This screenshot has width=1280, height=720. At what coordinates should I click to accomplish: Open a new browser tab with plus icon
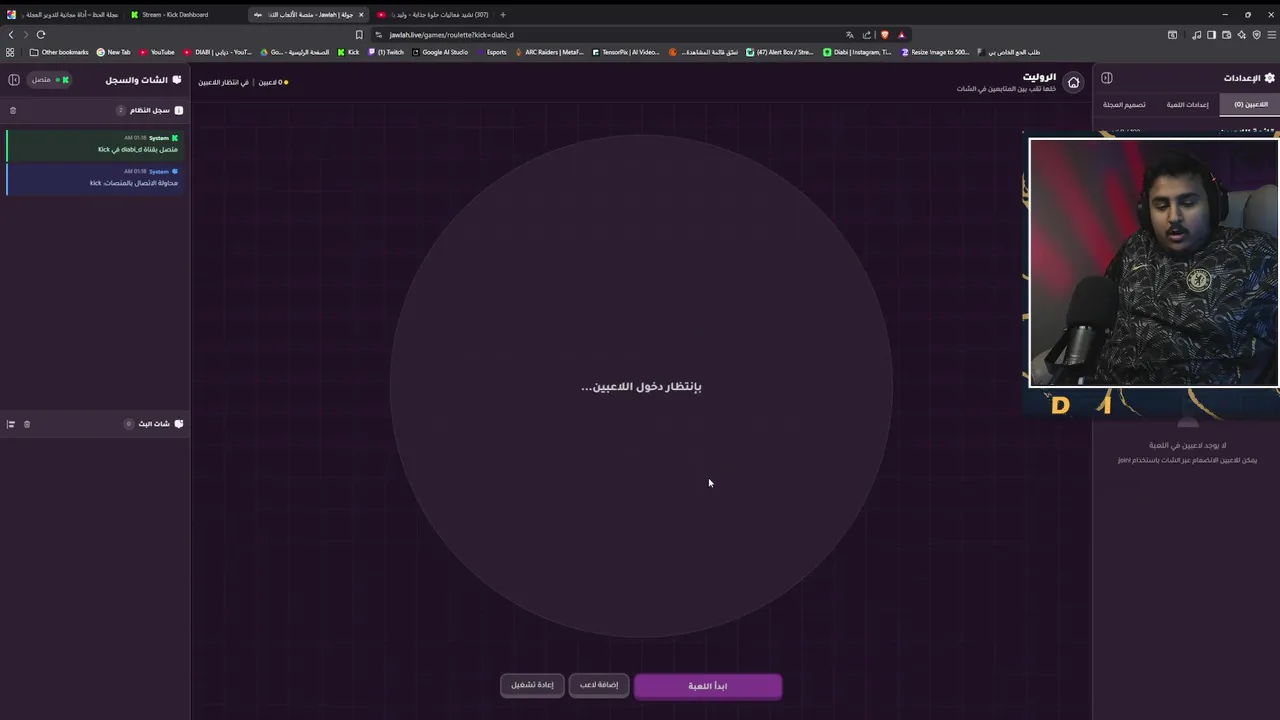[x=502, y=14]
